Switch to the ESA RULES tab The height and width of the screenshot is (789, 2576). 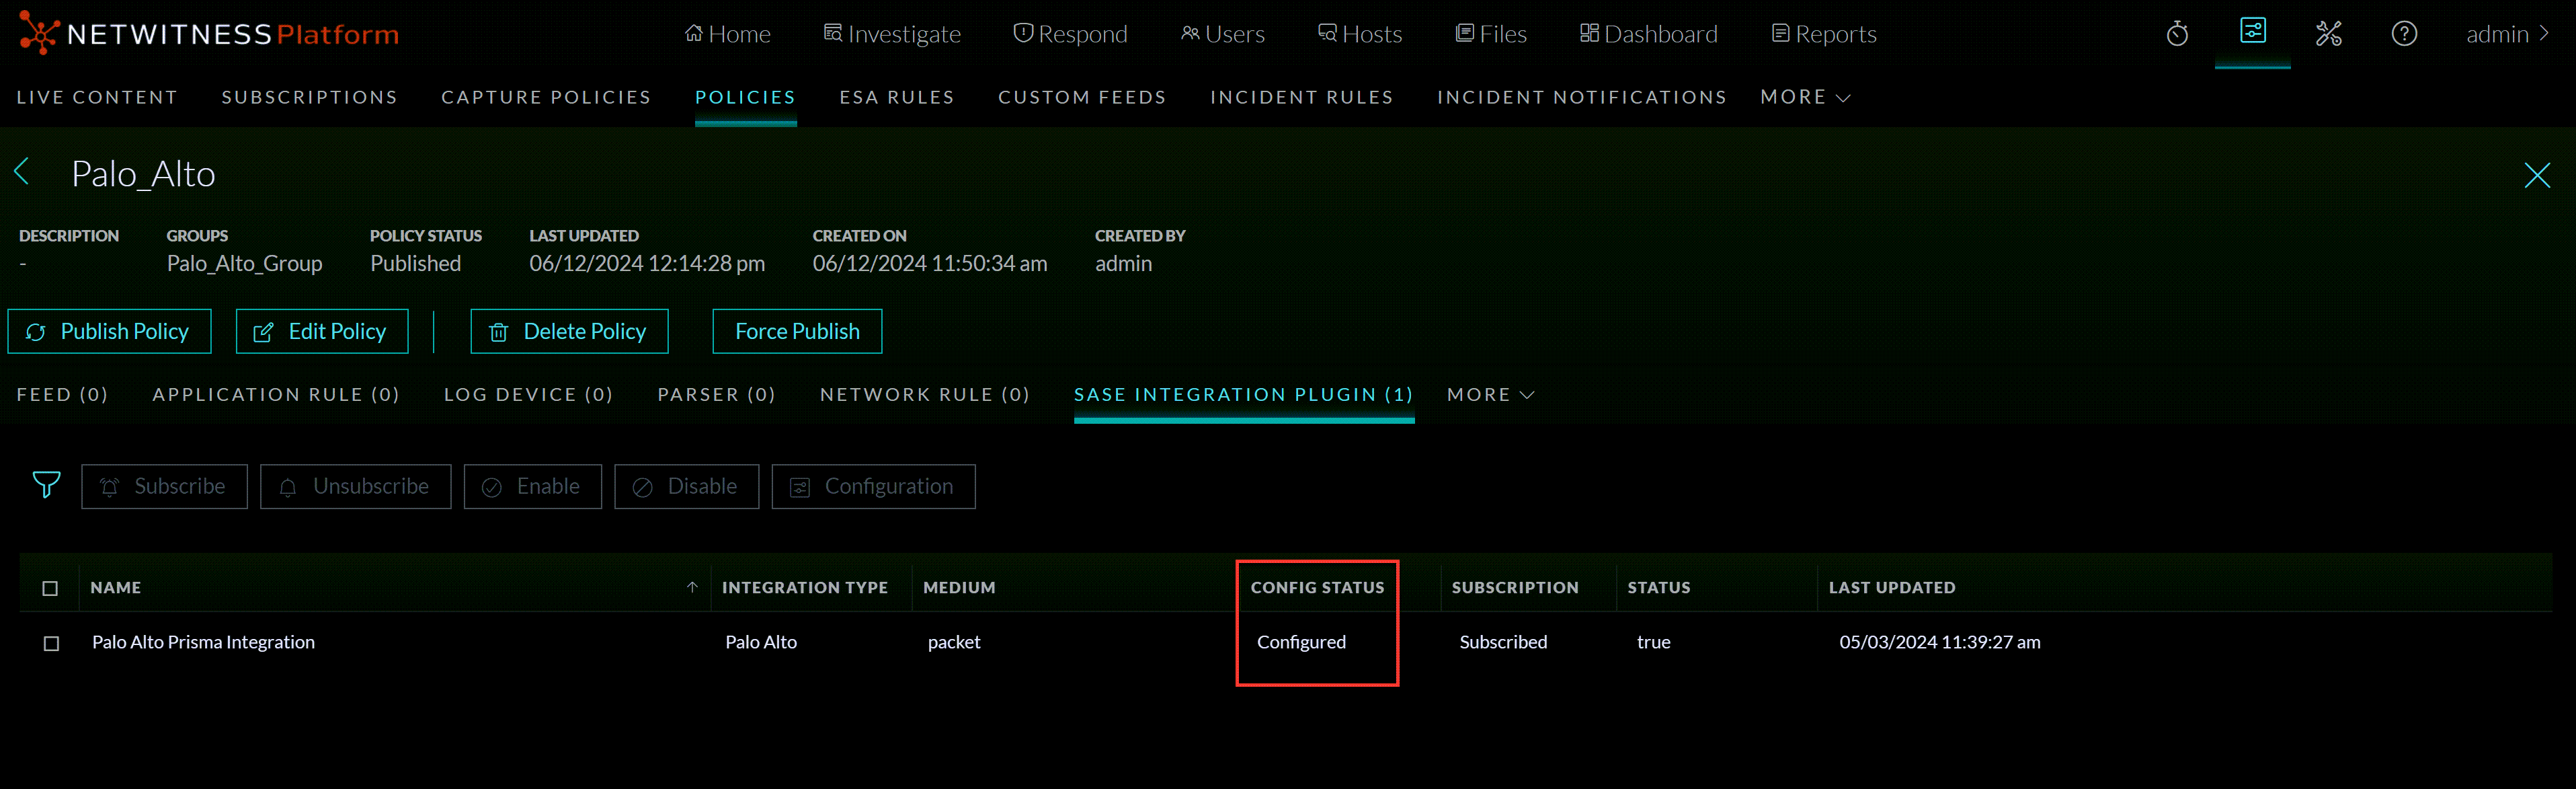896,97
